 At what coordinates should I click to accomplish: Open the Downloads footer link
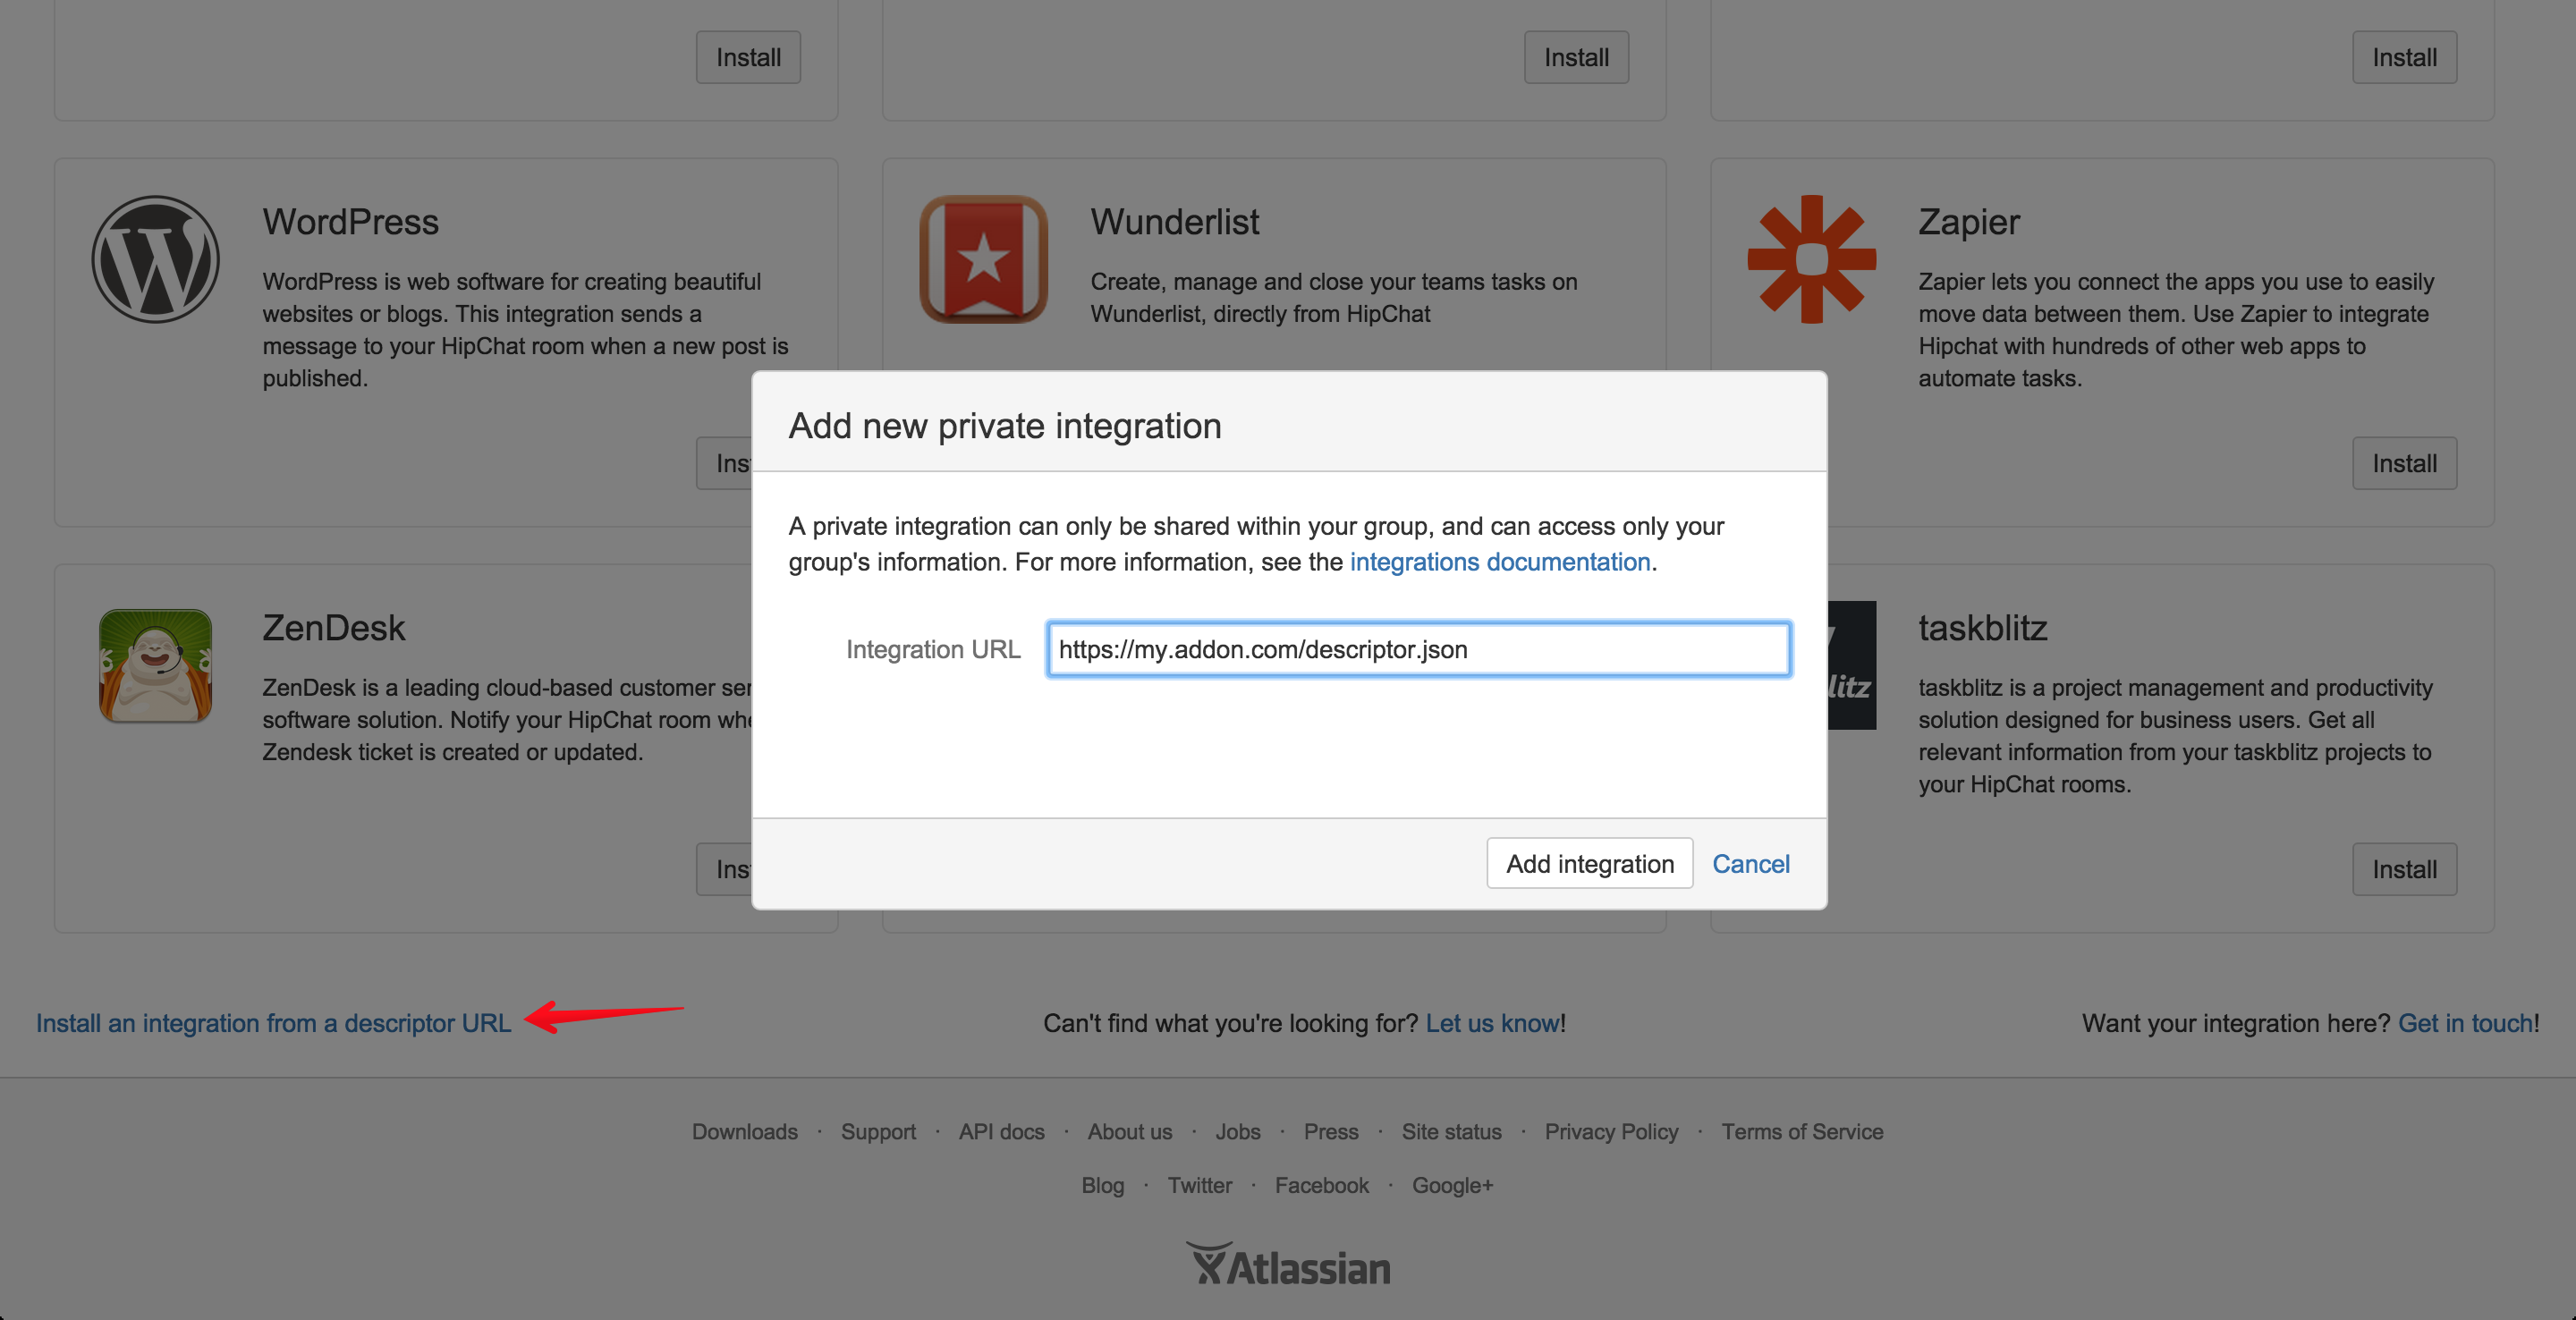tap(744, 1132)
